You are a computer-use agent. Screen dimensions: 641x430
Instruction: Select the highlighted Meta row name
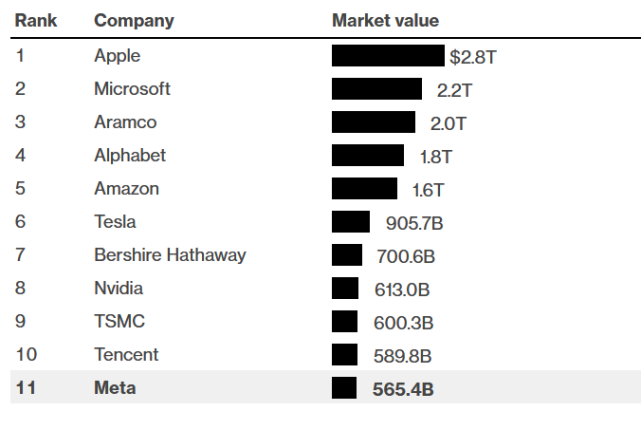[x=114, y=388]
